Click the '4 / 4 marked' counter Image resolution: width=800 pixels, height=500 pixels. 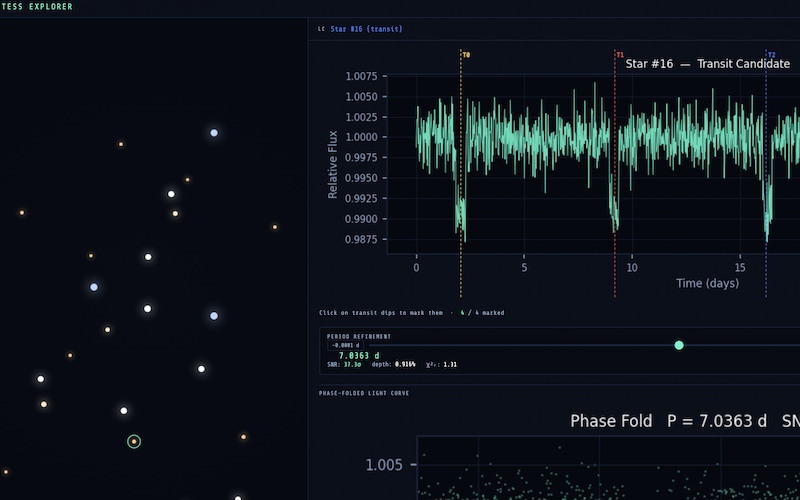coord(482,313)
